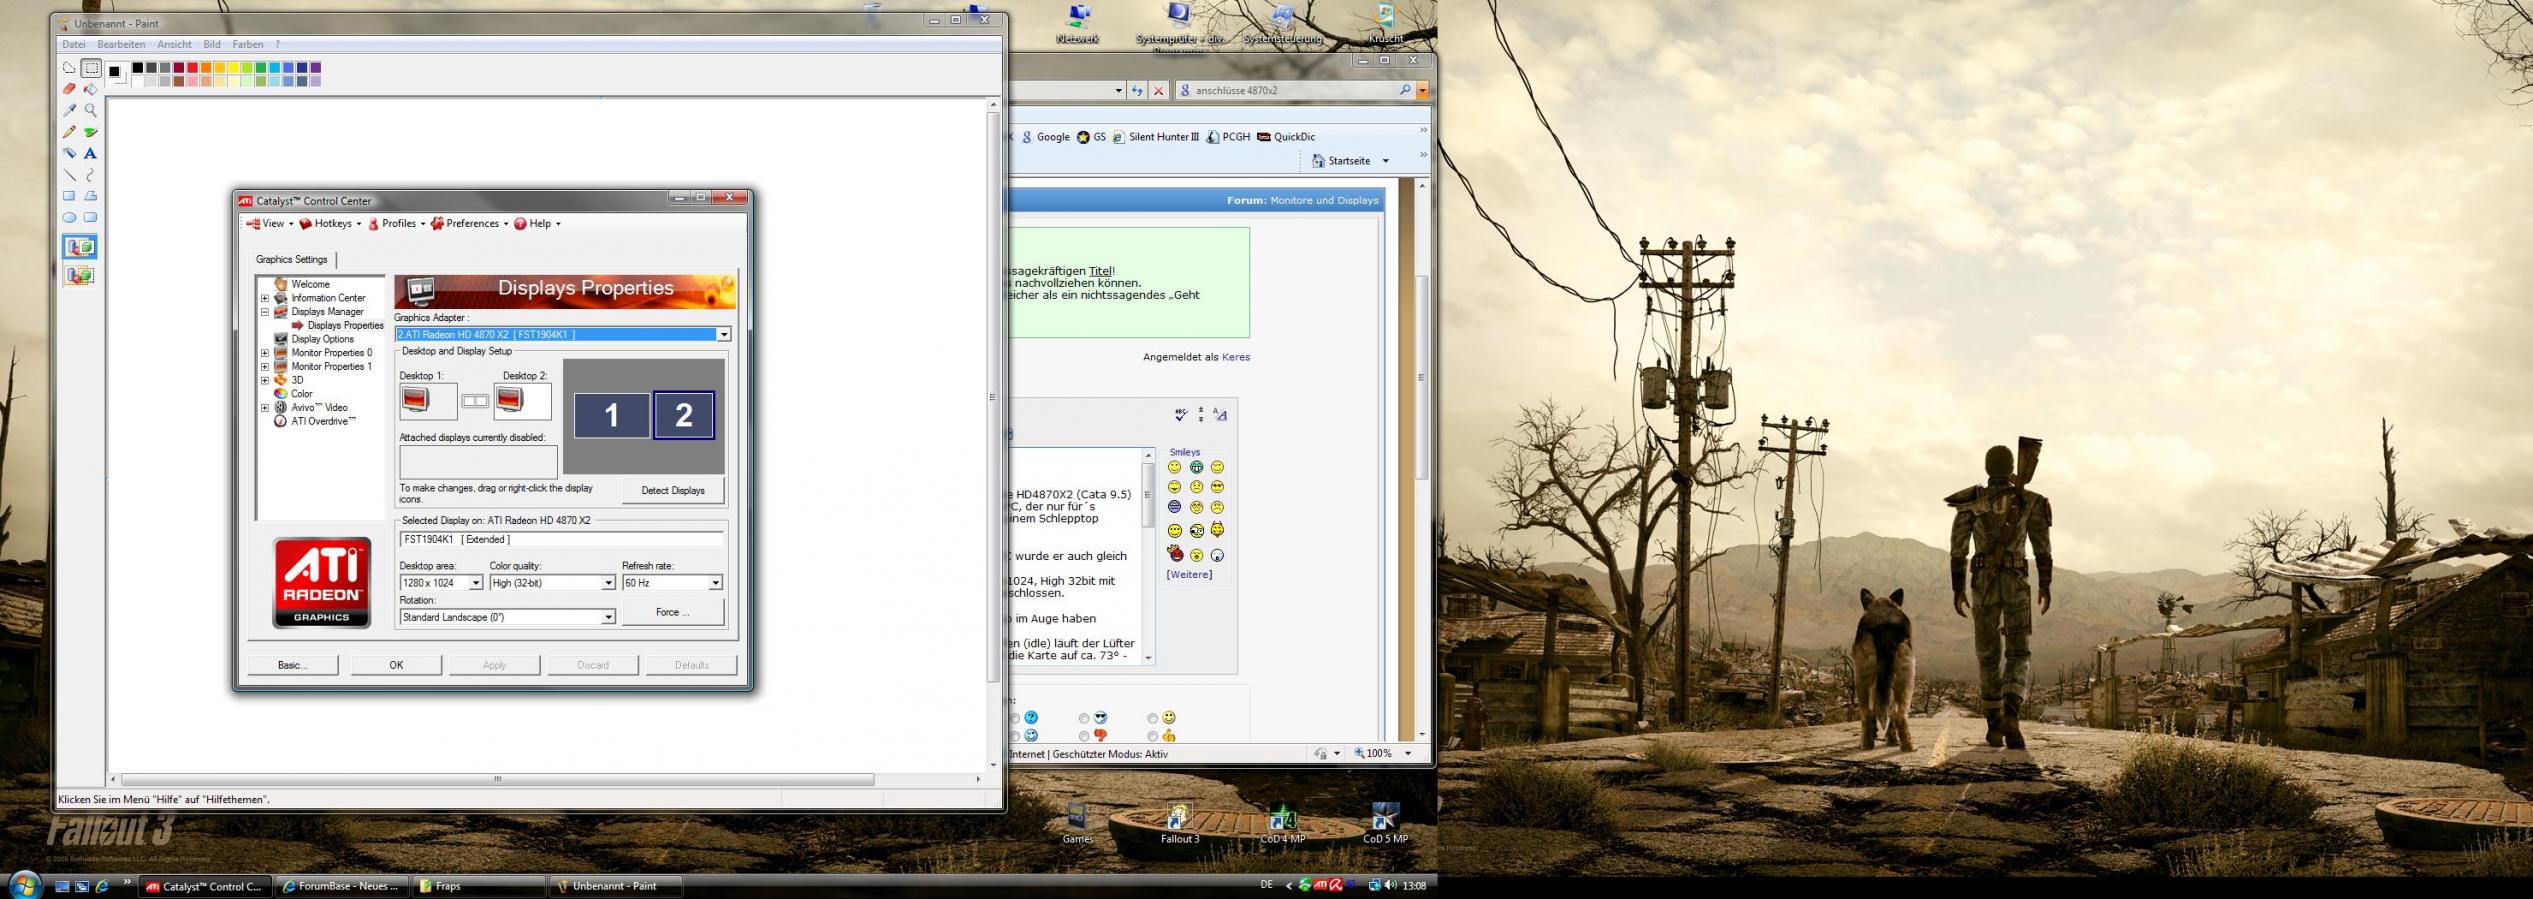Expand Monitor Properties 0 tree node
This screenshot has height=899, width=2533.
tap(265, 353)
